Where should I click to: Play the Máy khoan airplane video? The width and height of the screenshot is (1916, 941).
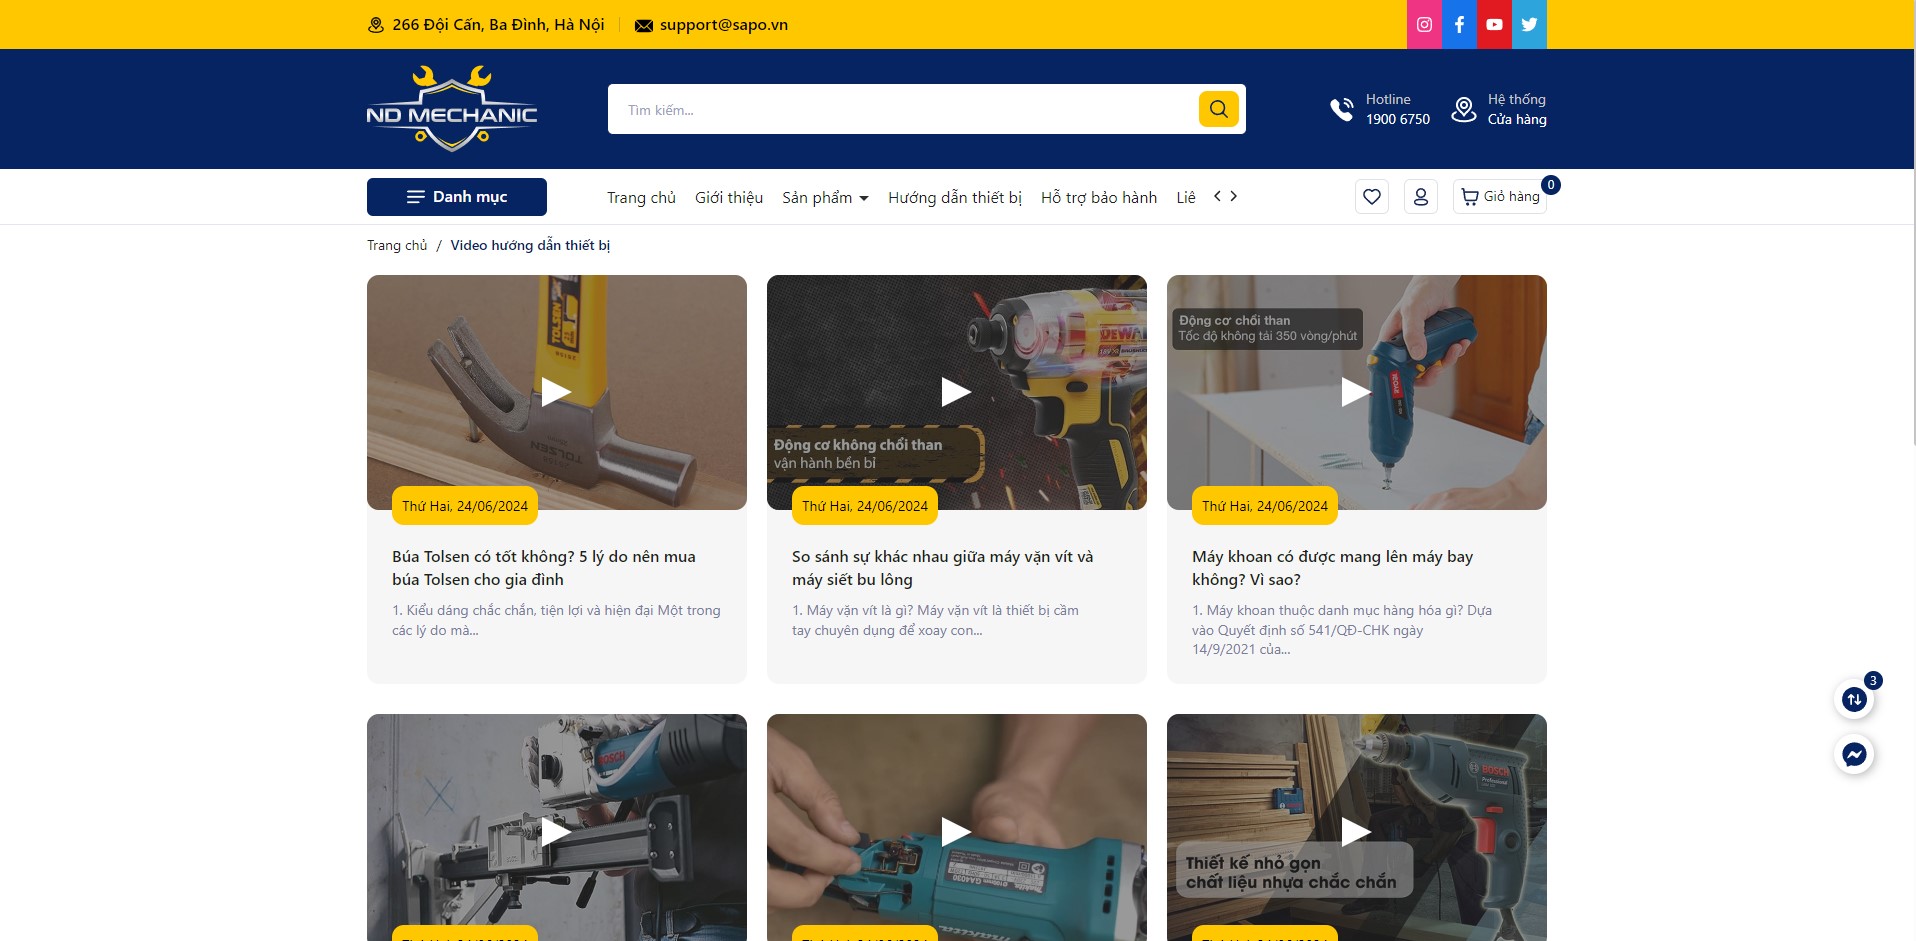[1356, 392]
